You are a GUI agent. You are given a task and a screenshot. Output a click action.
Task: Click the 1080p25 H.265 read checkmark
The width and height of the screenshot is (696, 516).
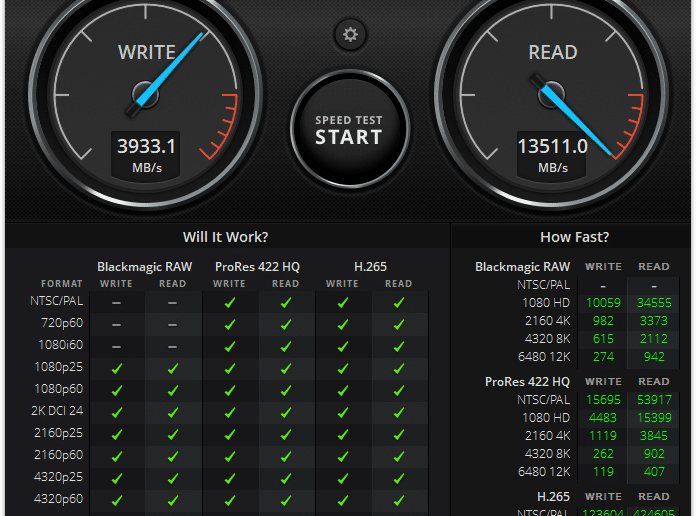point(399,369)
